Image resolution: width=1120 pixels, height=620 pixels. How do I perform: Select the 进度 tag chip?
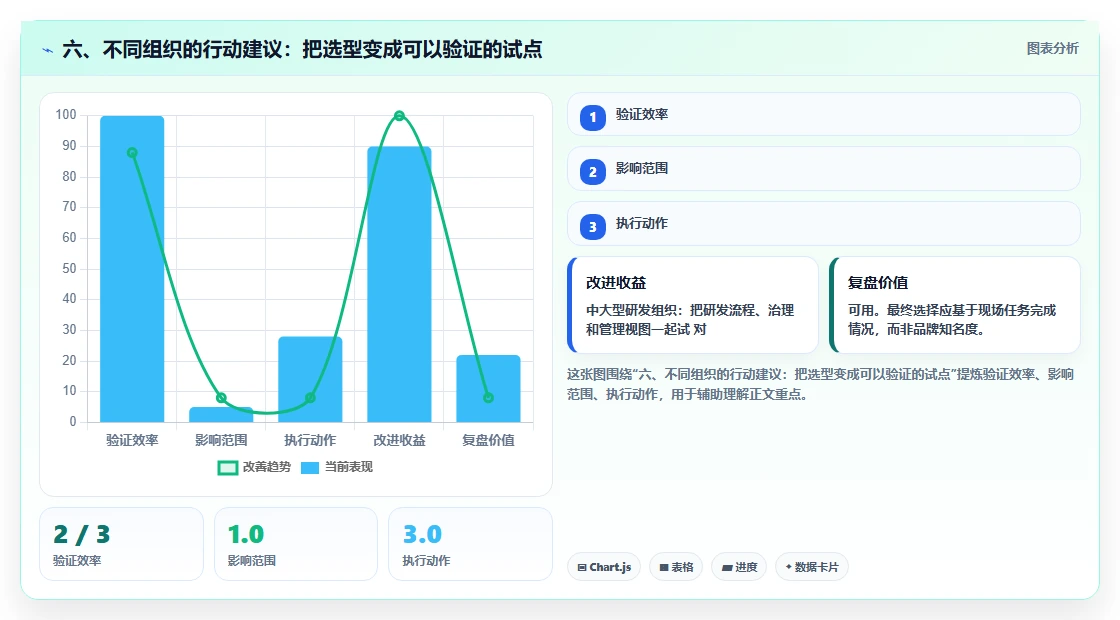[x=739, y=567]
